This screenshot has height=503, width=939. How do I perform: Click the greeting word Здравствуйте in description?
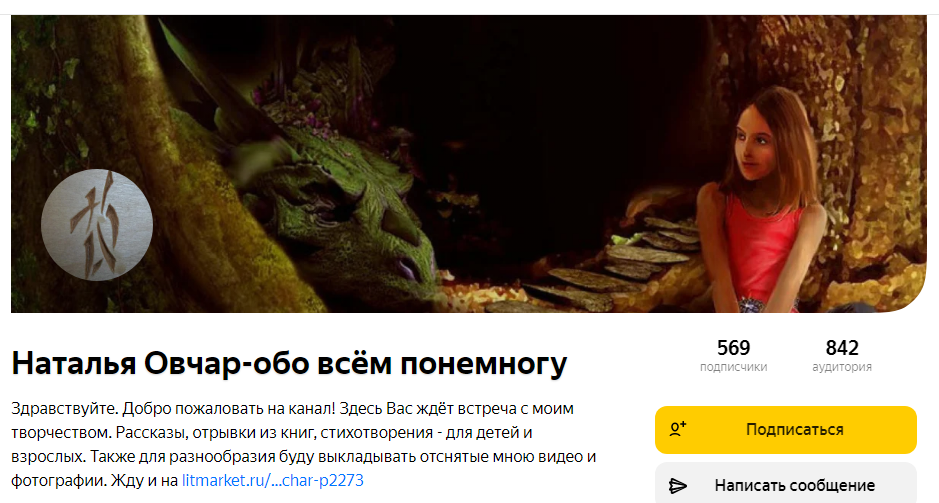point(64,409)
